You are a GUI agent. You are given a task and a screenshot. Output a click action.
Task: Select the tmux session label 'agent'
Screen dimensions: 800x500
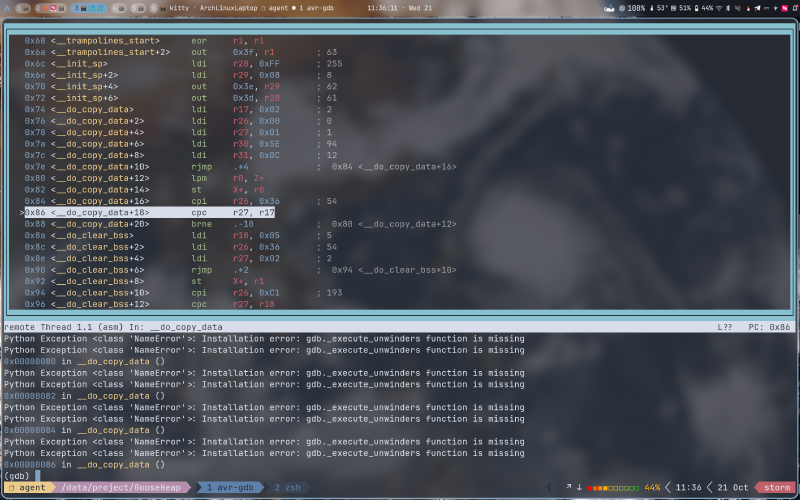pyautogui.click(x=28, y=487)
